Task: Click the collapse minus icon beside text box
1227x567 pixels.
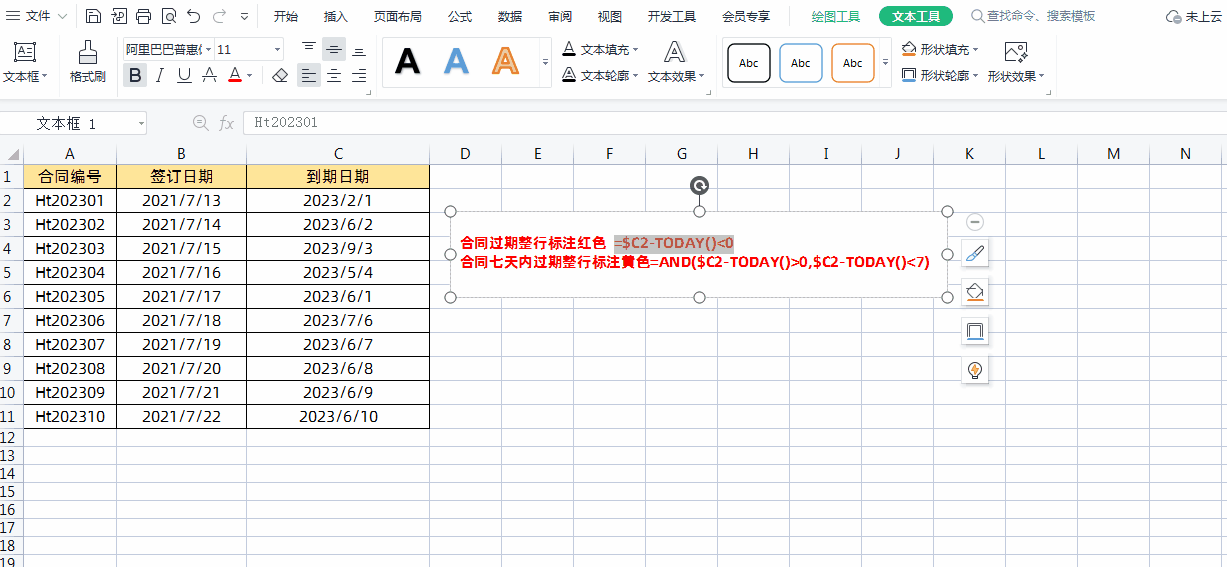Action: 975,222
